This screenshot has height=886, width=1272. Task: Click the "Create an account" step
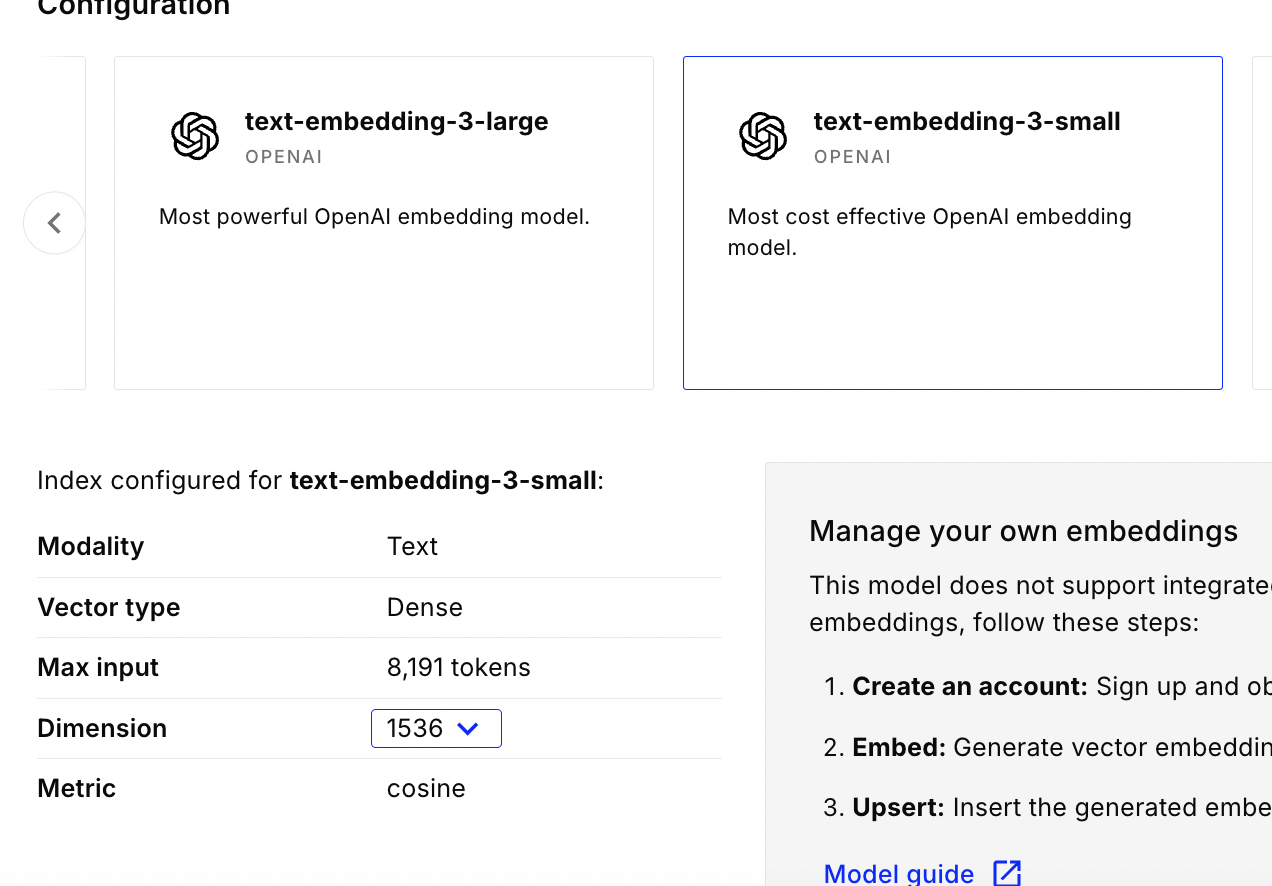[969, 687]
